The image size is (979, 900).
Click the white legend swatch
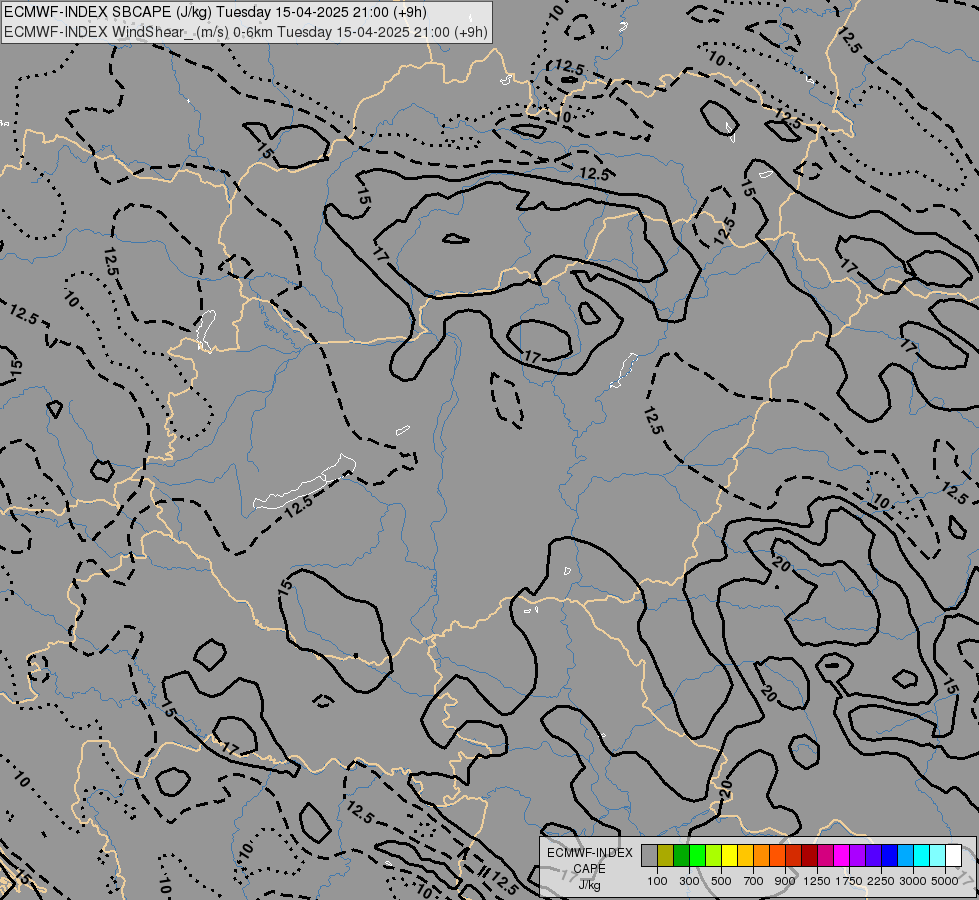(954, 856)
